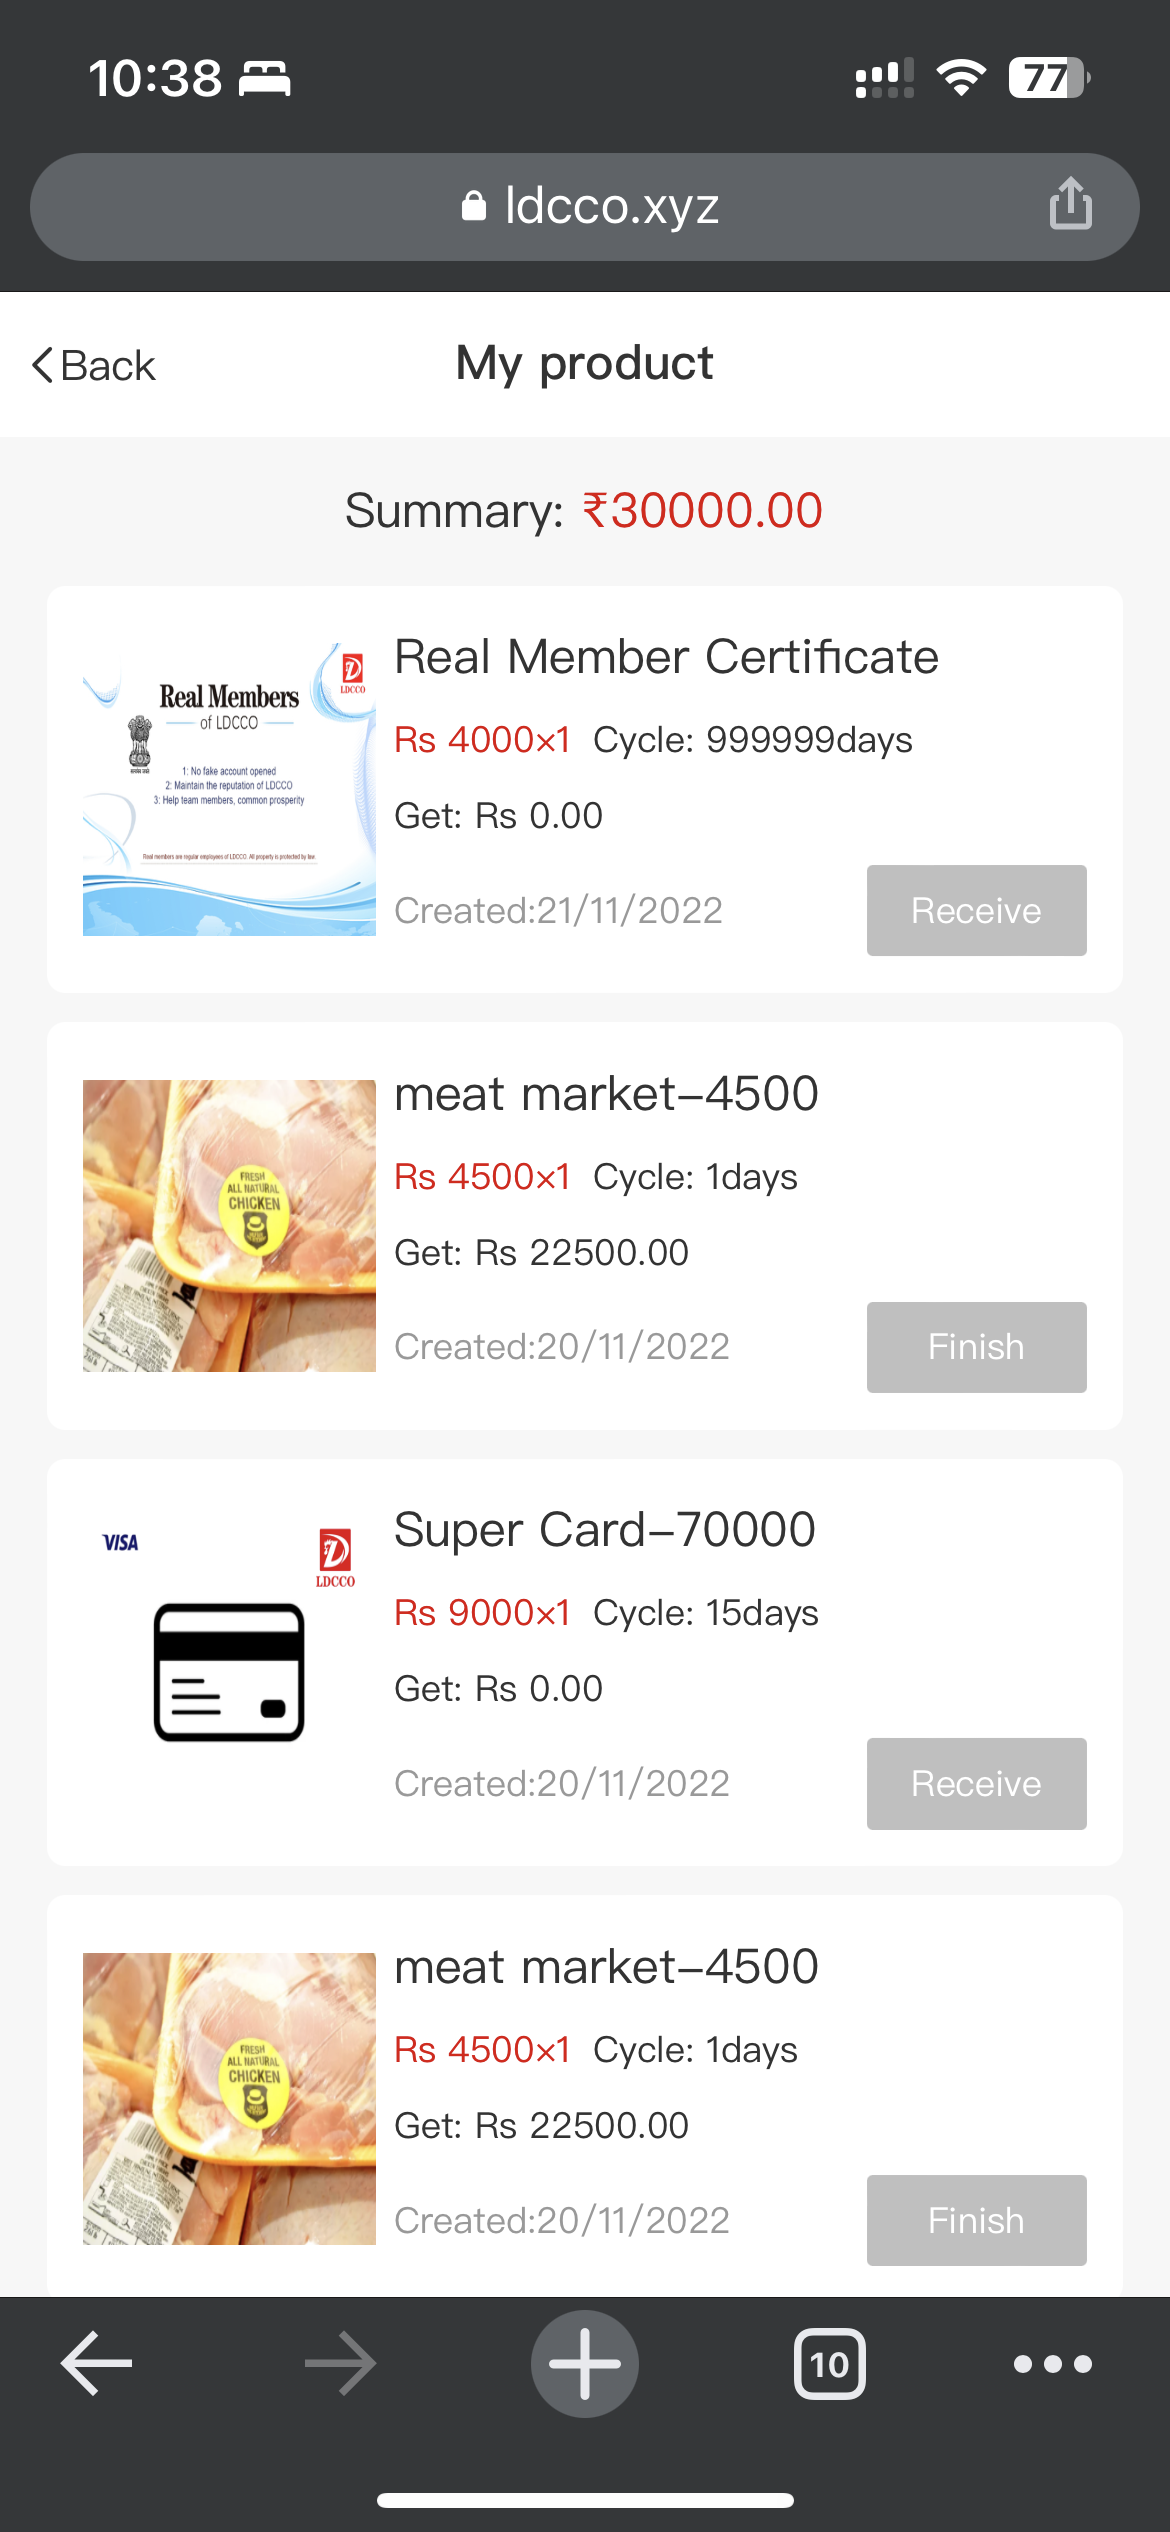The image size is (1170, 2532).
Task: Open the browser three-dots menu
Action: 1052,2364
